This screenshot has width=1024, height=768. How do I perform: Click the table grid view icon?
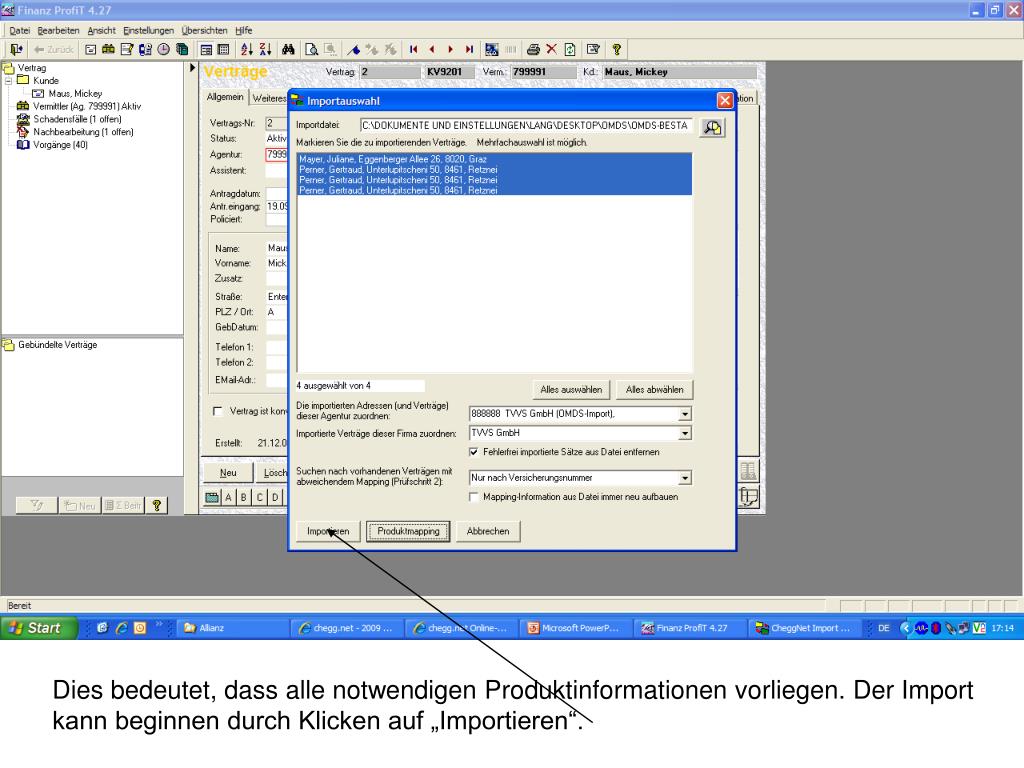point(223,50)
